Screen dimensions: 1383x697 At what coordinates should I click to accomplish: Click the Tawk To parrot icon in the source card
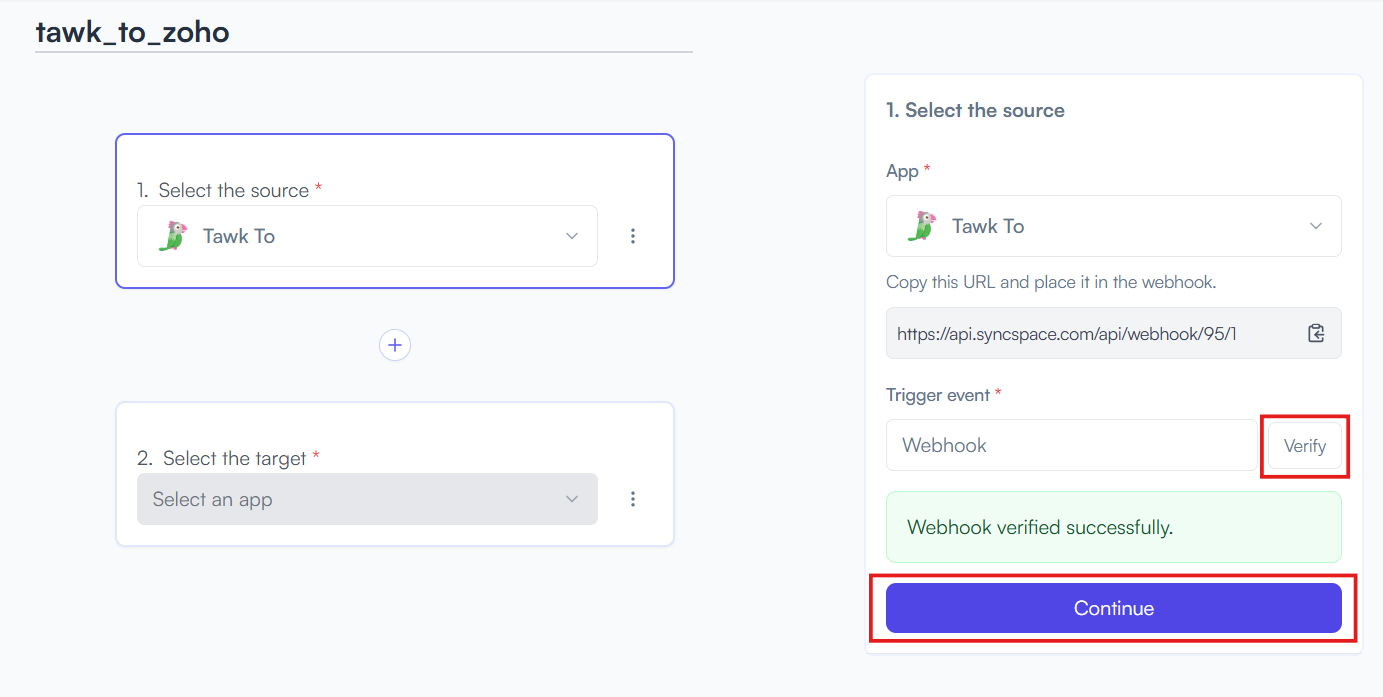(x=174, y=236)
